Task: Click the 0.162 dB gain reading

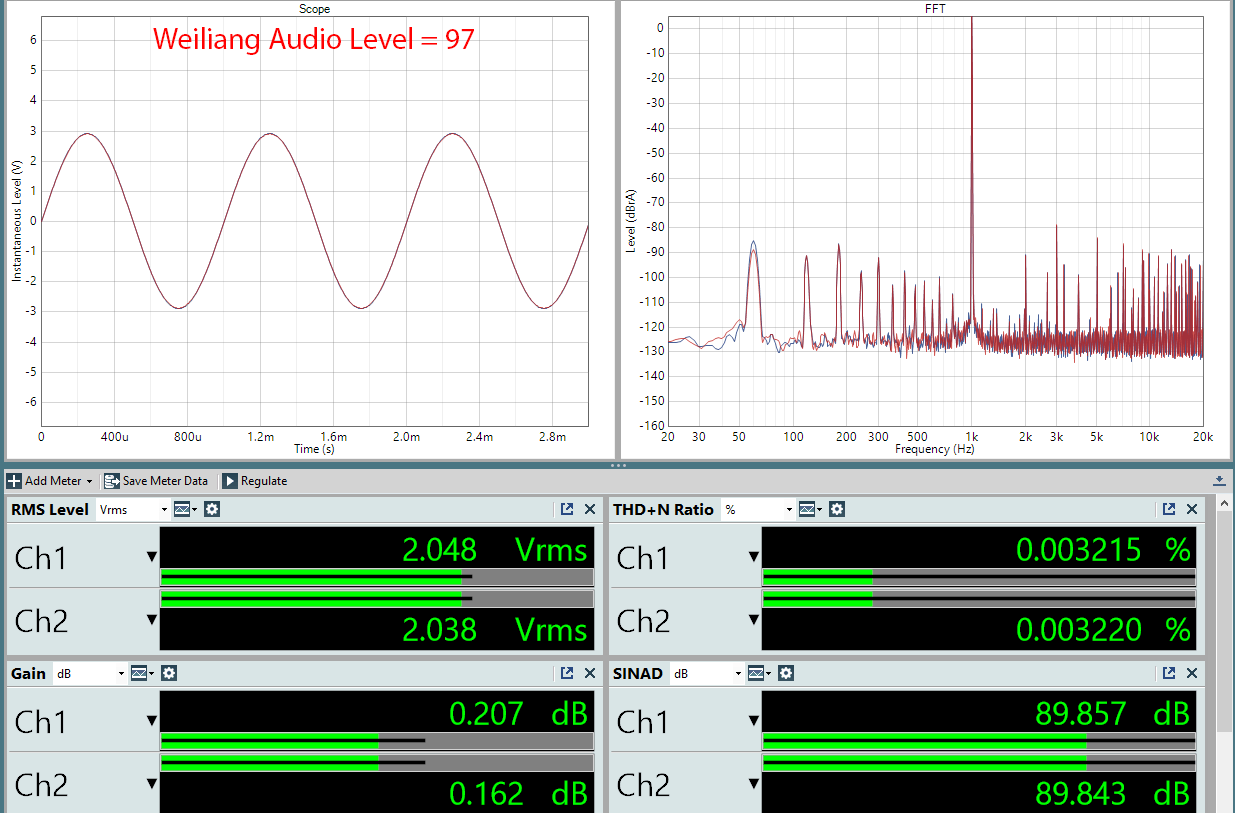Action: [x=518, y=793]
